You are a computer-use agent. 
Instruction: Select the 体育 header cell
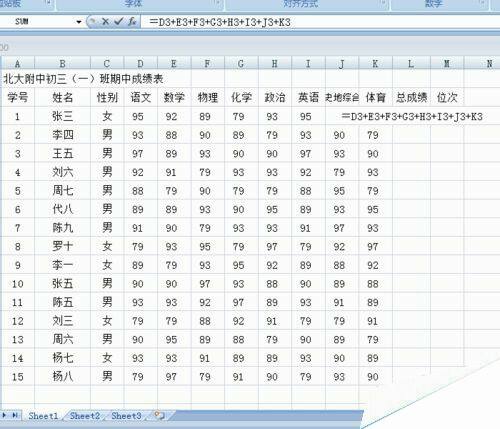point(376,97)
